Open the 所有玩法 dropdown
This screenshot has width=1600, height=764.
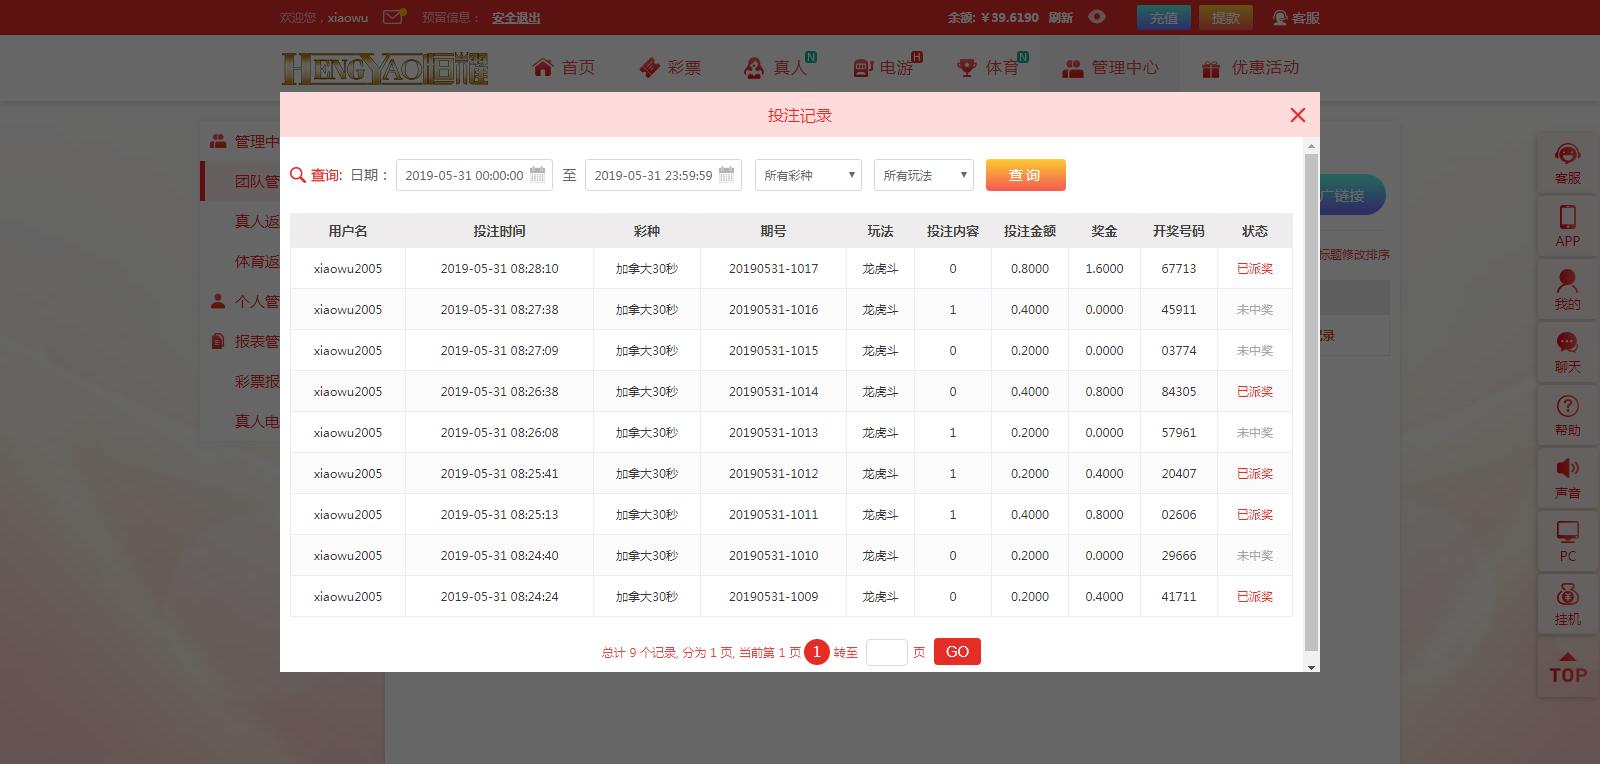pos(923,175)
